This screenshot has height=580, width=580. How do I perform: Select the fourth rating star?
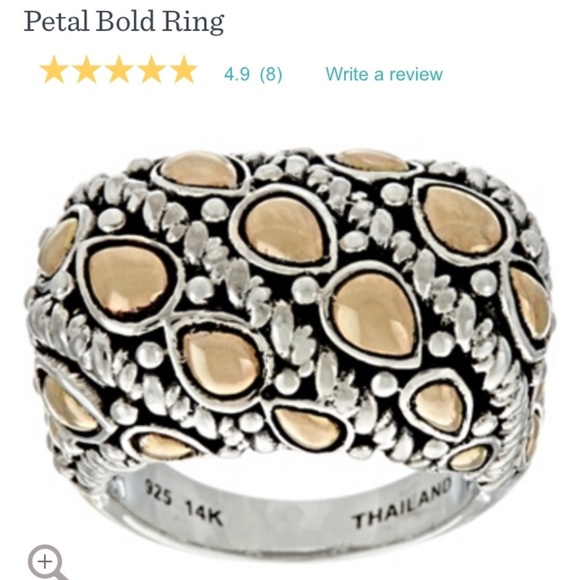point(151,69)
